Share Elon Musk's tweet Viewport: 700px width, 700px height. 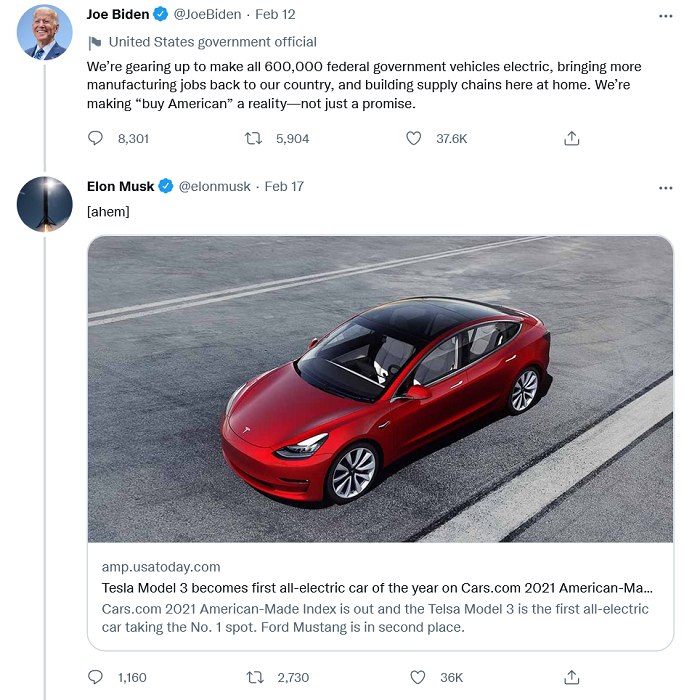[572, 677]
